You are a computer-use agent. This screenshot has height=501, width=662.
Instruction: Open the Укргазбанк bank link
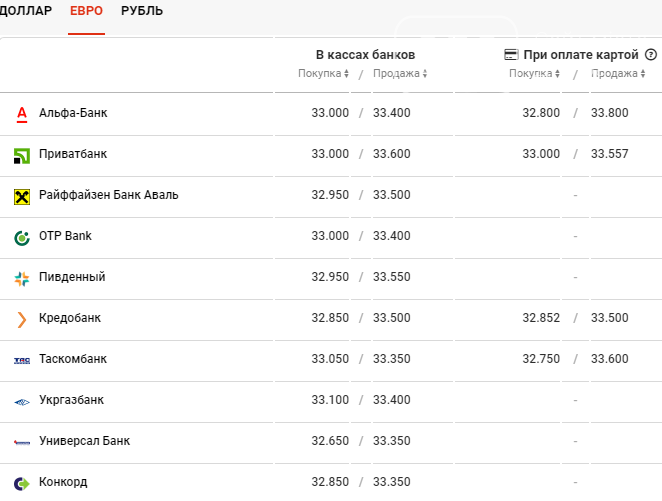(71, 400)
